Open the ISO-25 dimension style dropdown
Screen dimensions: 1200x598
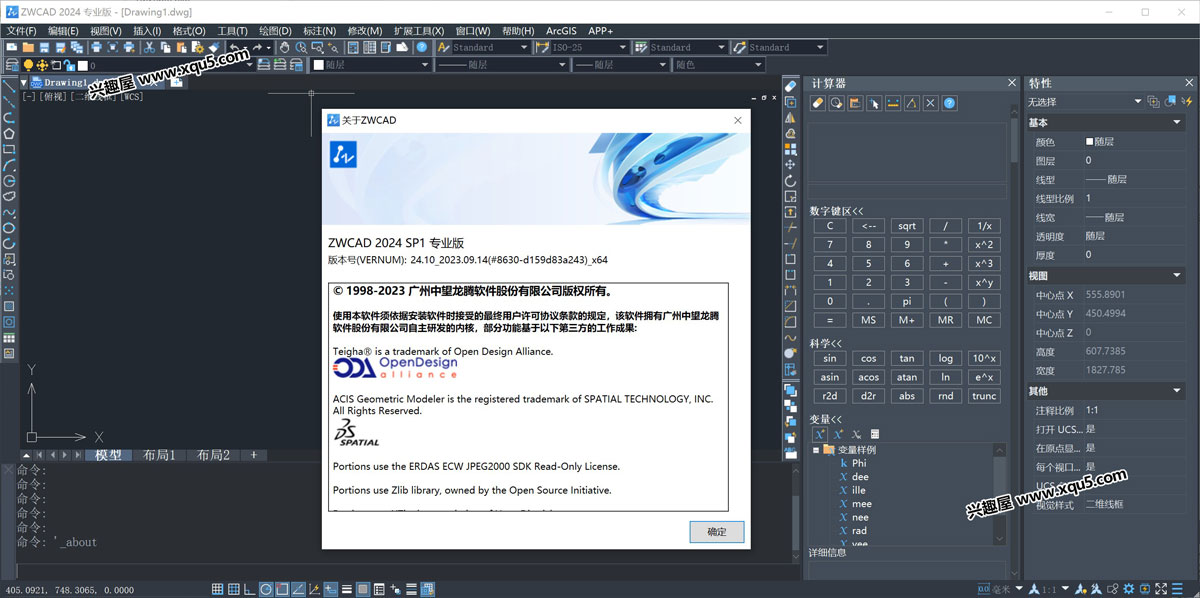click(x=621, y=47)
